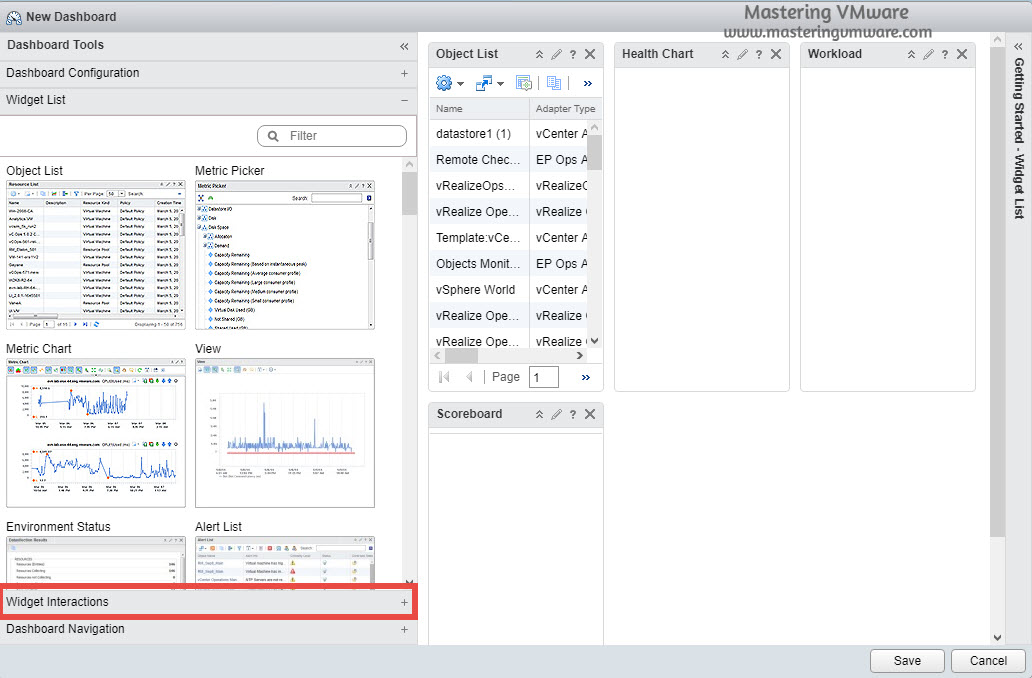Open help for the Scoreboard widget
Screen dimensions: 1032x678
point(573,415)
